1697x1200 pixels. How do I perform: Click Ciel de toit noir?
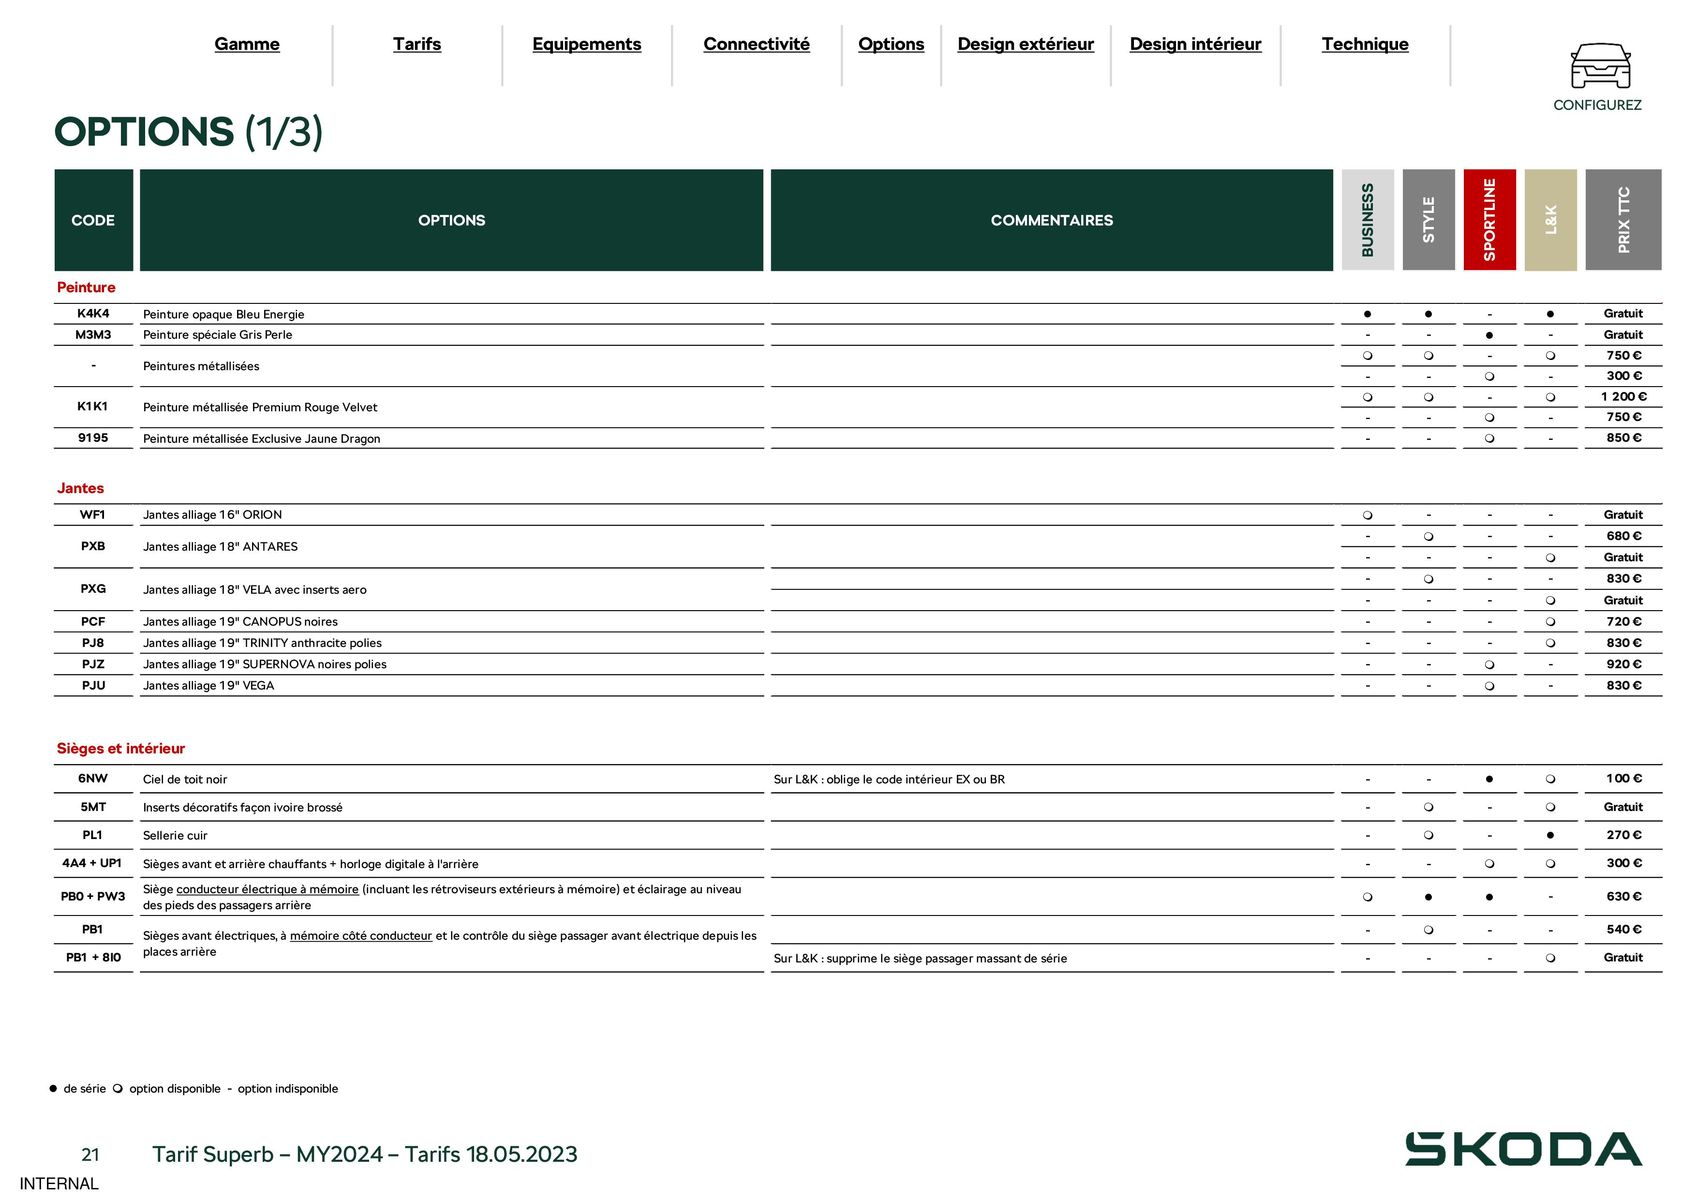(x=185, y=780)
